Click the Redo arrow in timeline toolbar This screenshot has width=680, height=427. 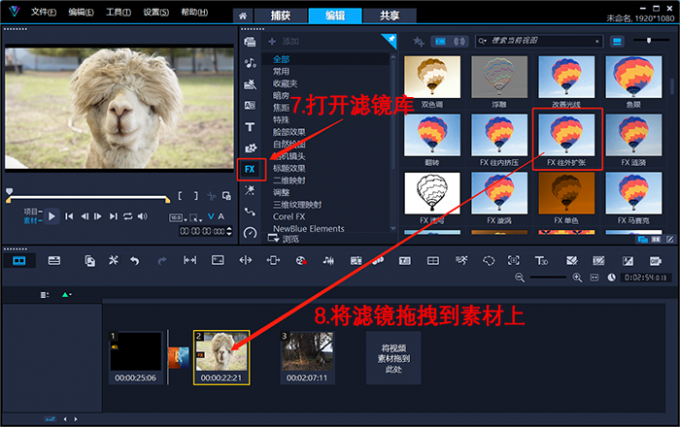pyautogui.click(x=161, y=261)
